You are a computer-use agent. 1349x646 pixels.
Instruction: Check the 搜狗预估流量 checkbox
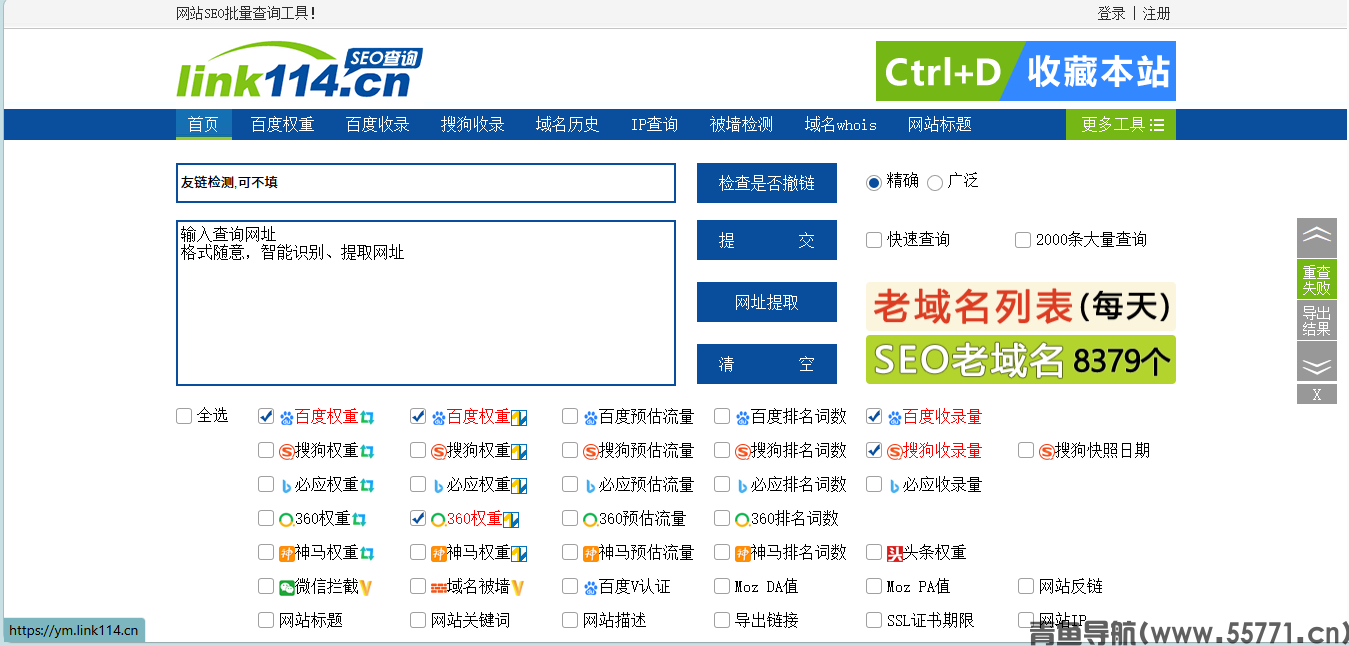coord(570,450)
